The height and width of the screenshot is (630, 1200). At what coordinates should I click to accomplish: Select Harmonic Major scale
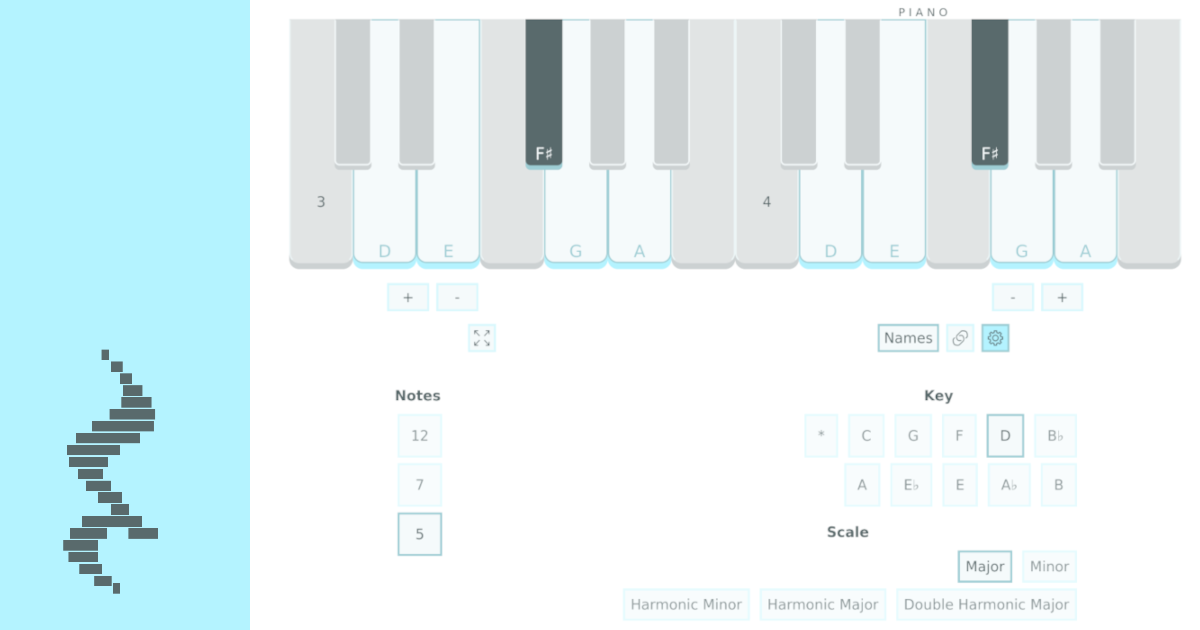point(822,604)
